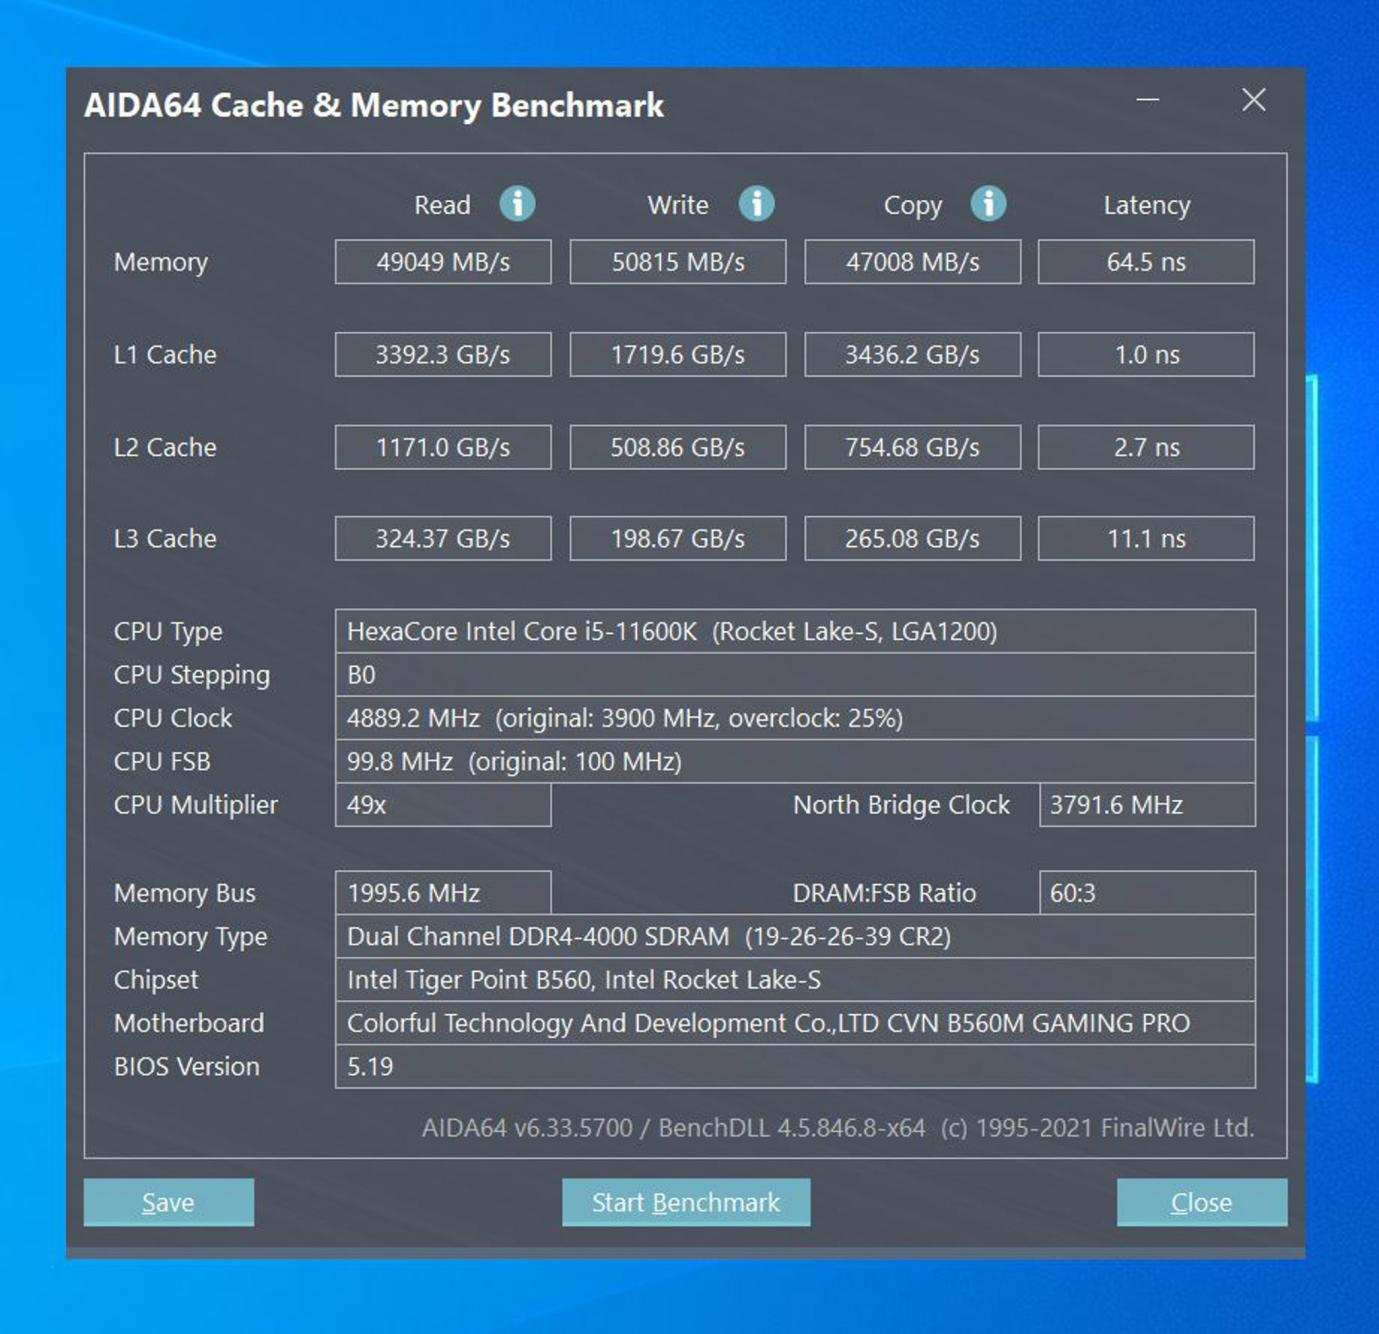This screenshot has width=1379, height=1334.
Task: Click the Latency column header
Action: pos(1147,206)
